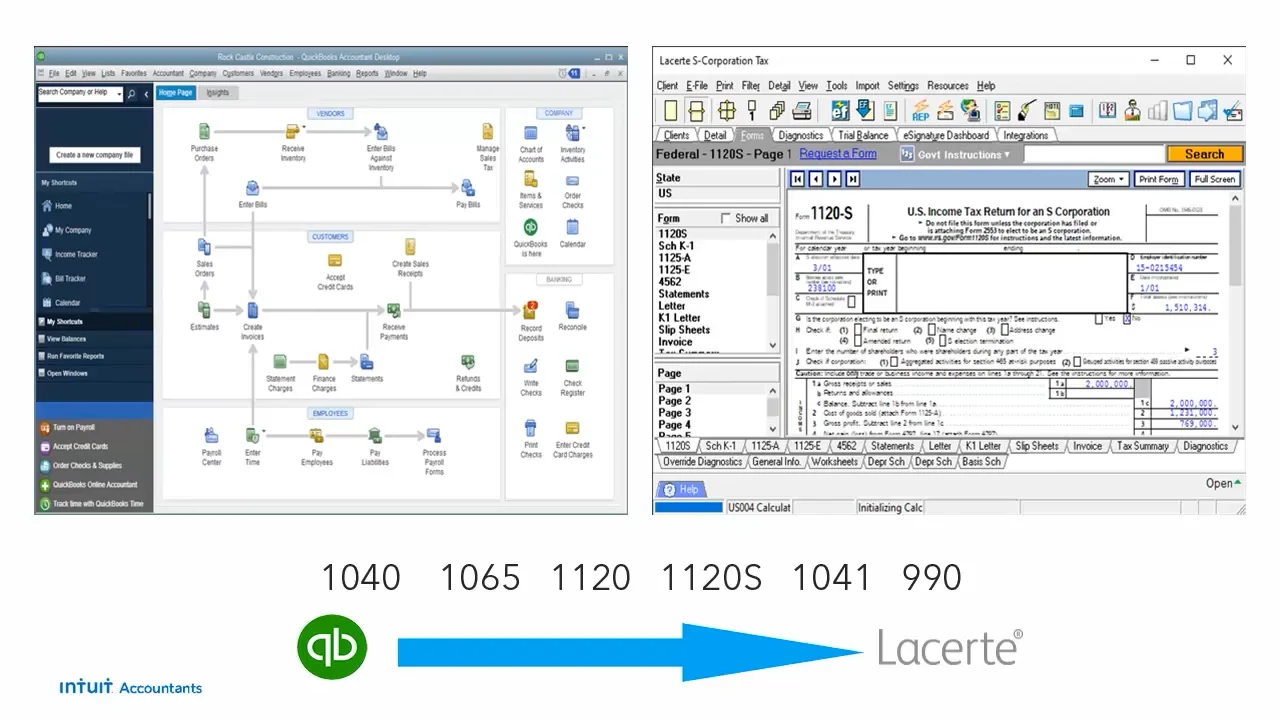Check the Address change box on Form 1120-S
This screenshot has width=1280, height=720.
[1004, 329]
